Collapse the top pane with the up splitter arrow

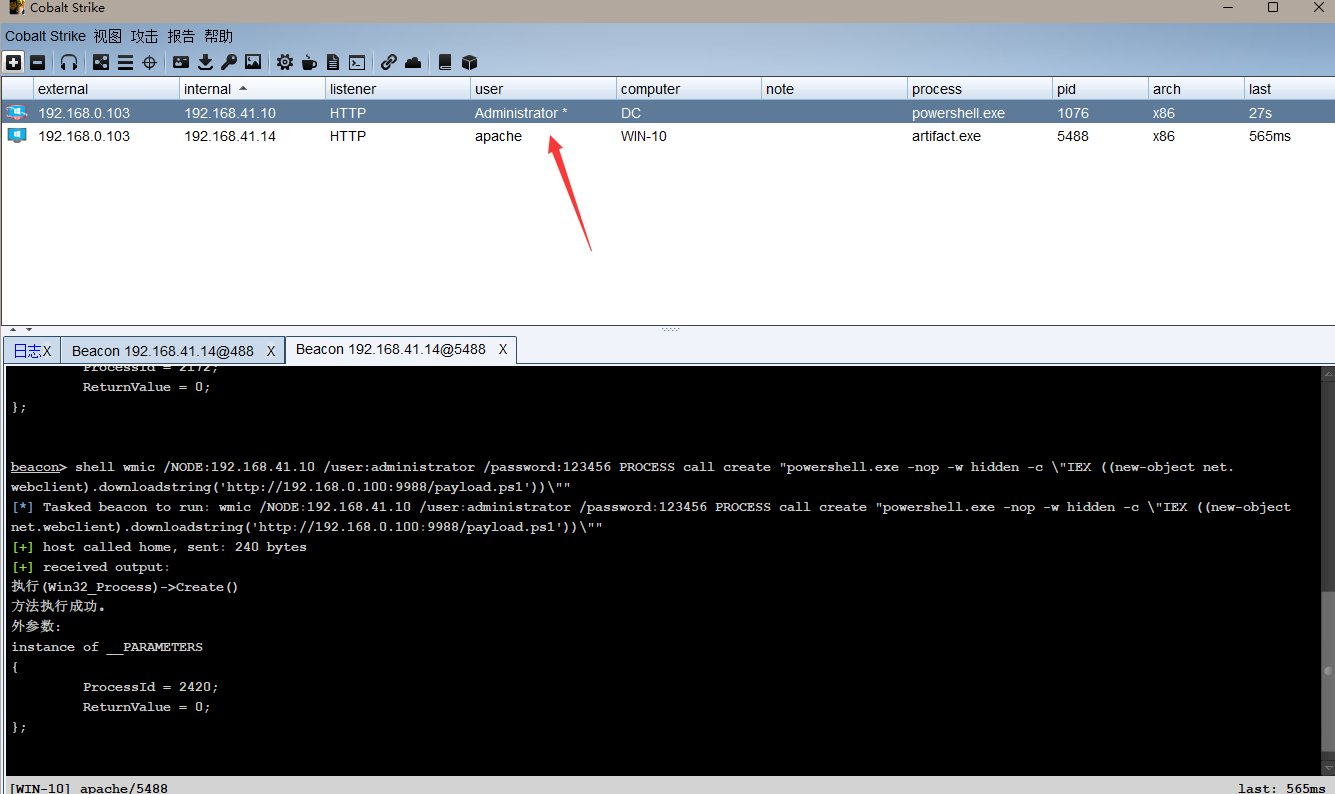tap(13, 329)
